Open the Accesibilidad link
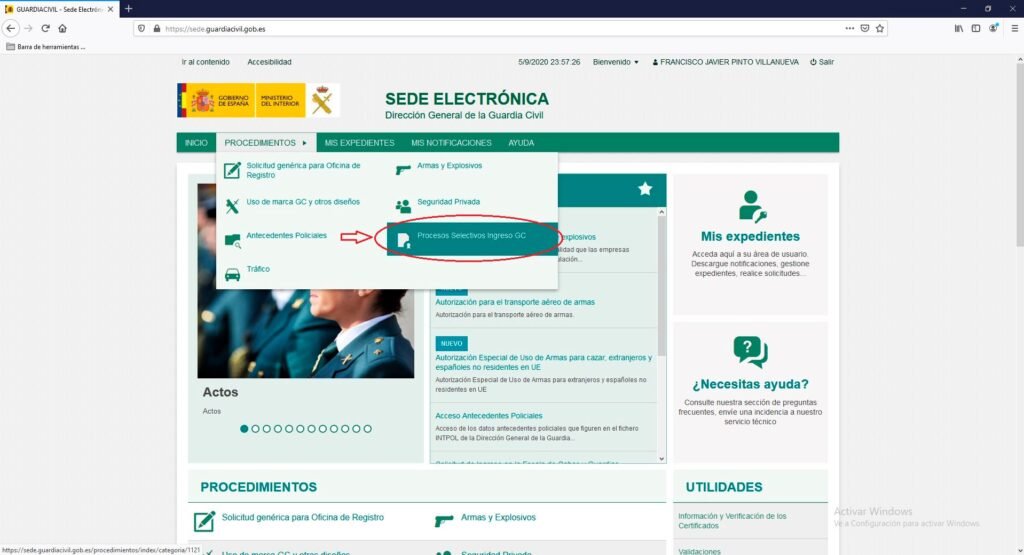1024x555 pixels. pos(269,62)
